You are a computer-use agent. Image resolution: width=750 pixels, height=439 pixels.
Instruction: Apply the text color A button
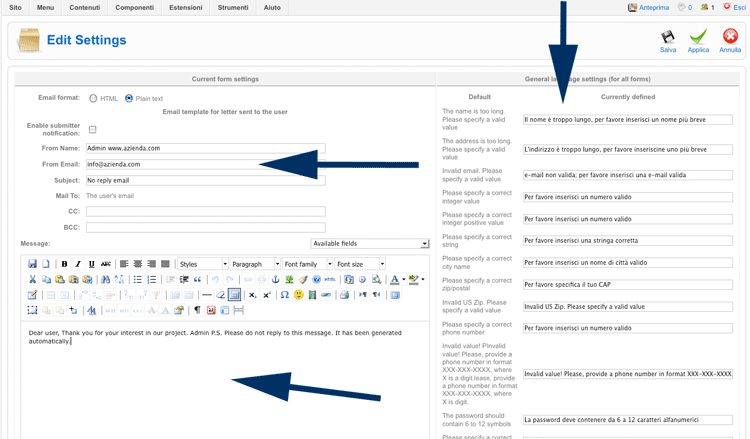(395, 279)
